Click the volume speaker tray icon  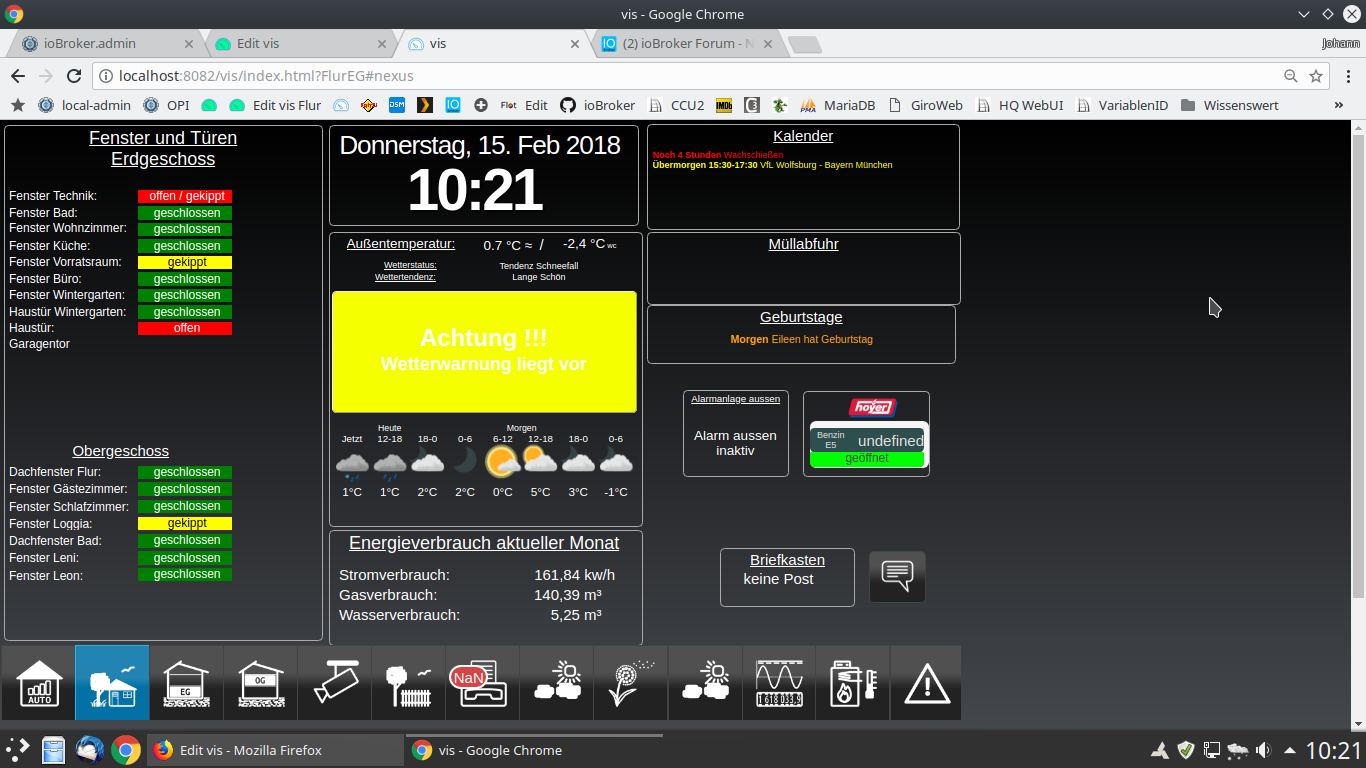pos(1263,750)
